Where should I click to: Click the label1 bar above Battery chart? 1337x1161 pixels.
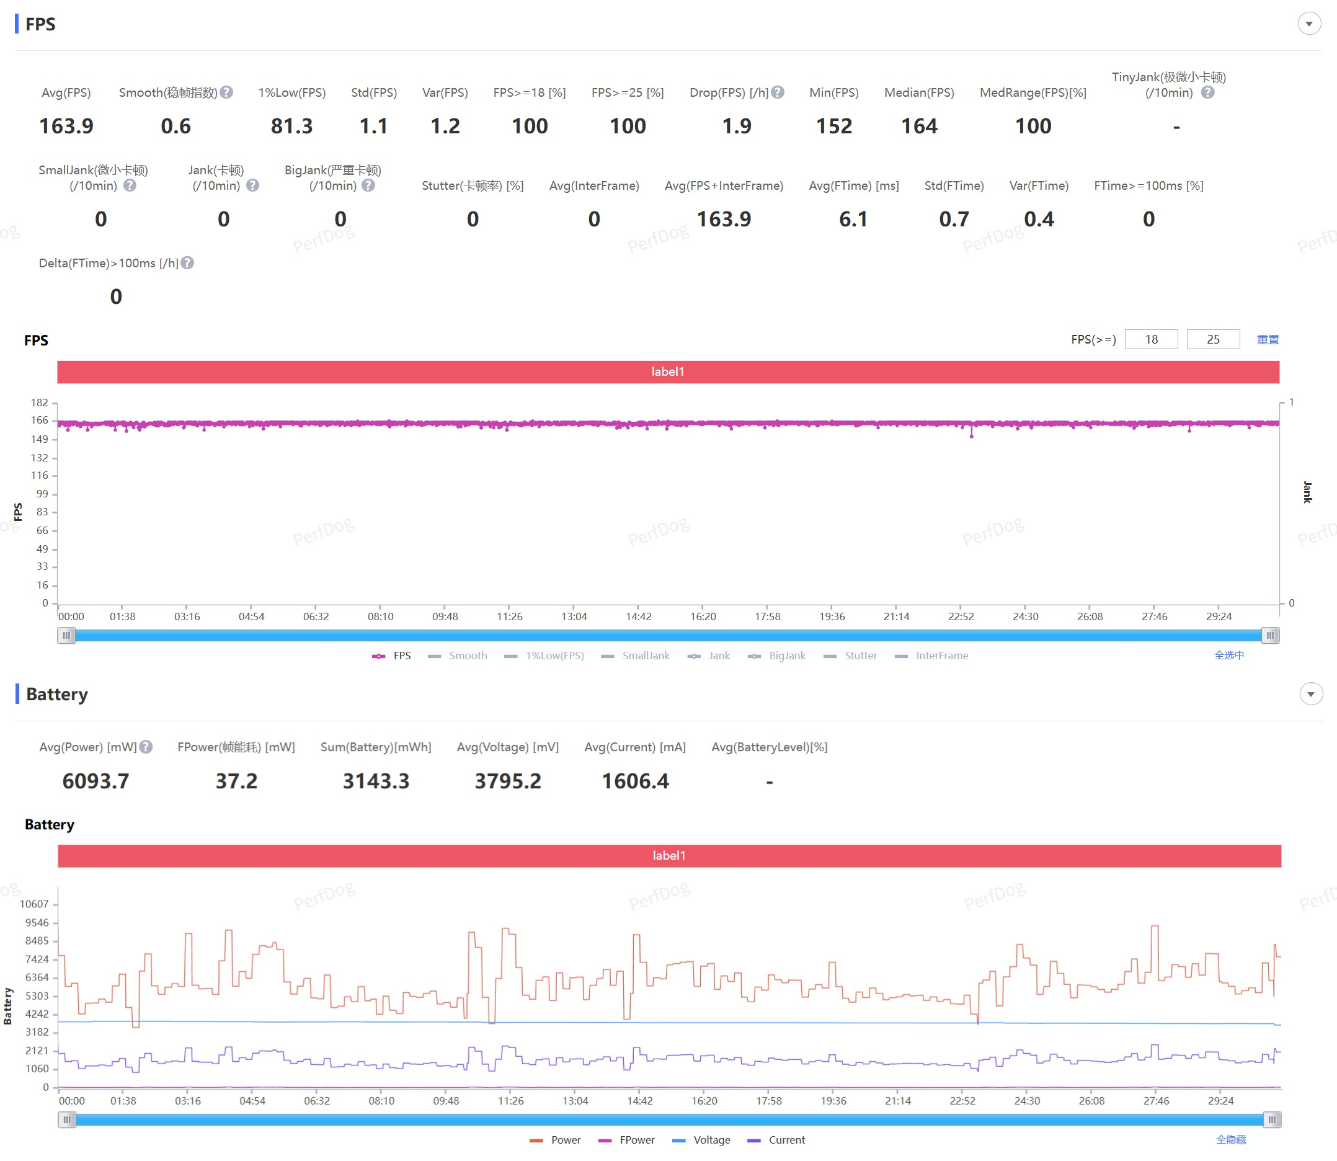coord(669,856)
